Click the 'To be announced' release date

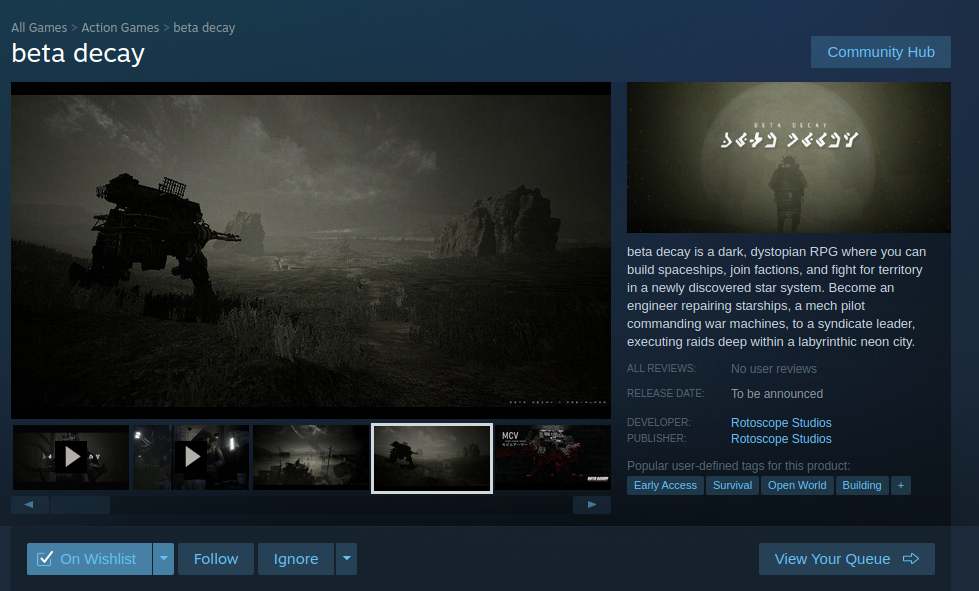tap(777, 394)
